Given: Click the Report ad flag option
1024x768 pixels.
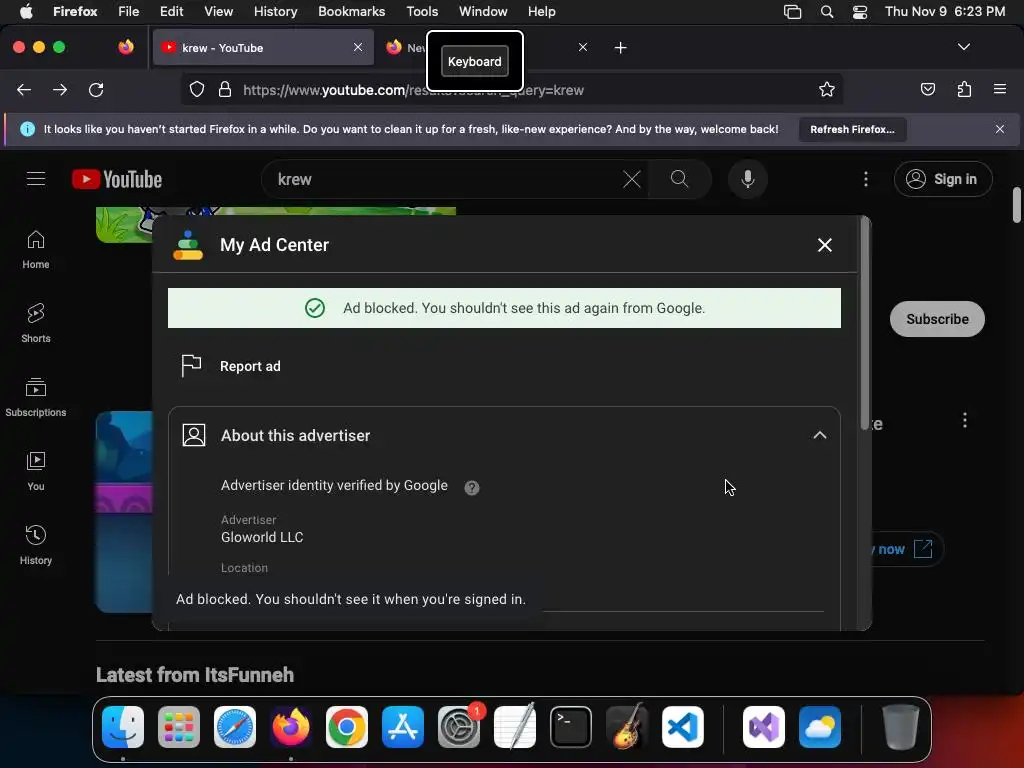Looking at the screenshot, I should (231, 366).
